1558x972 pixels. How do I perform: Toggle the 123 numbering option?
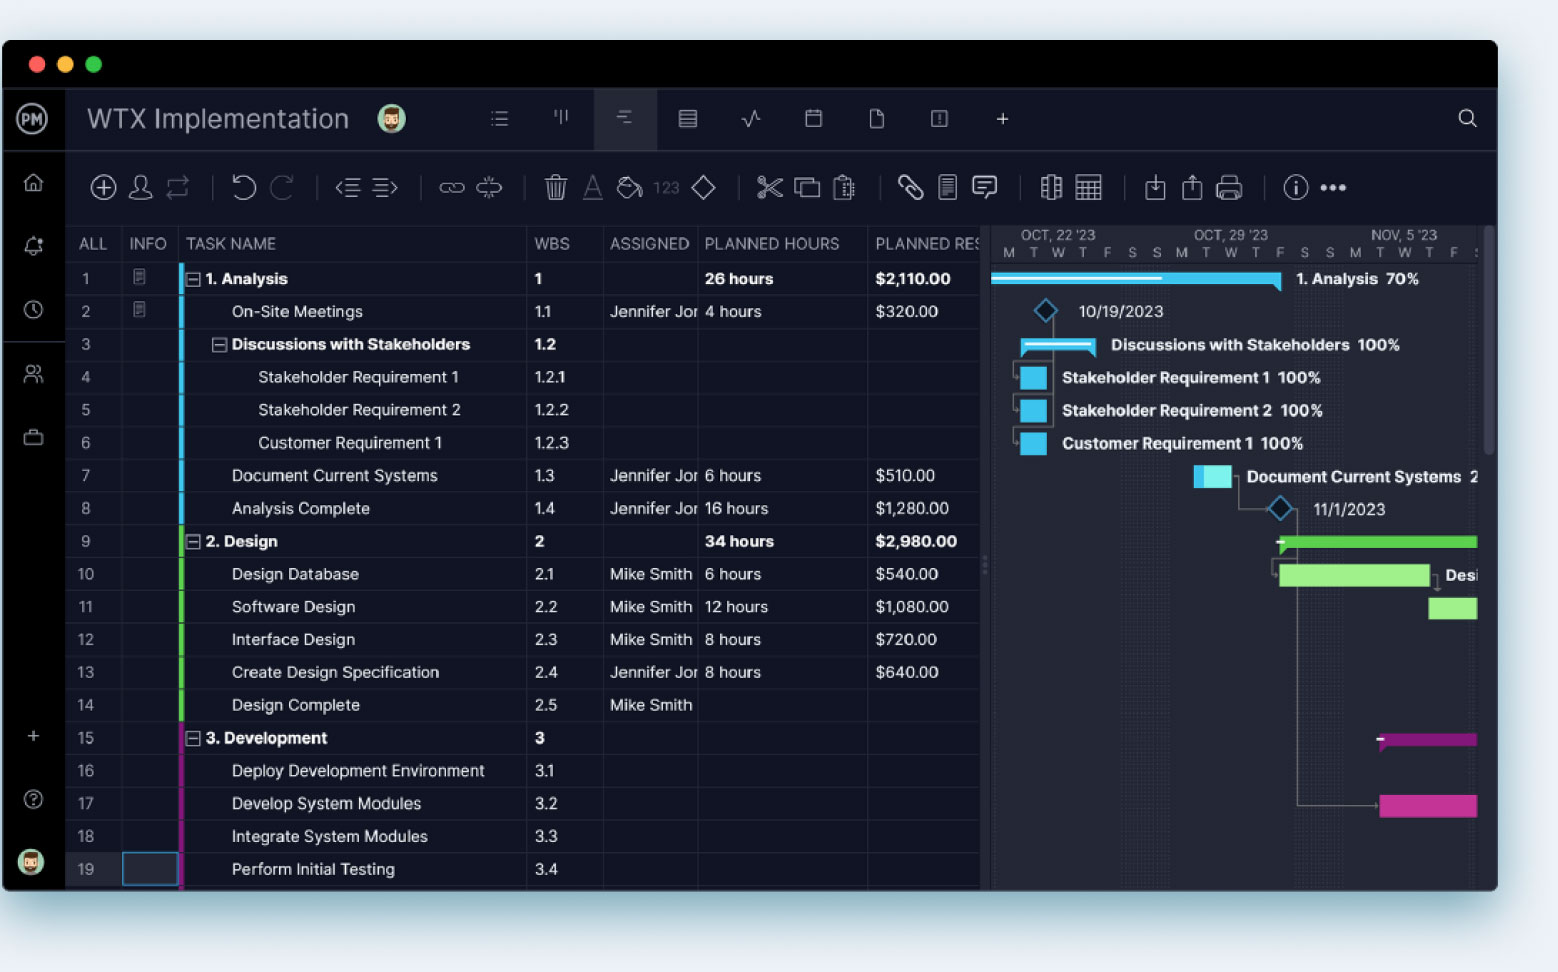[x=666, y=187]
